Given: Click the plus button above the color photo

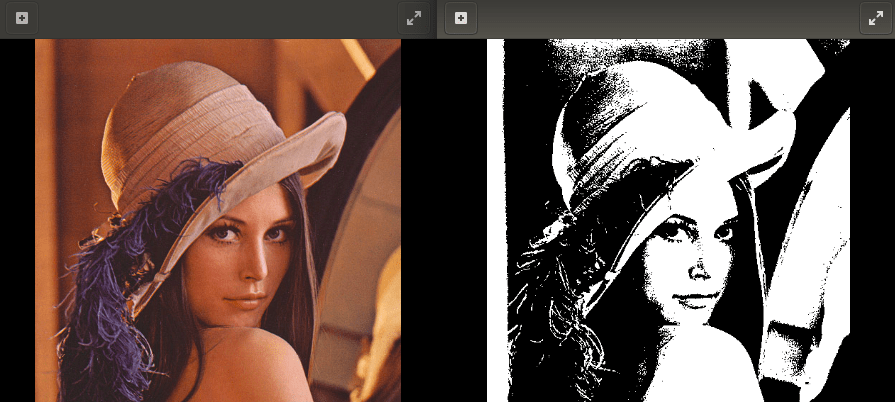Looking at the screenshot, I should (x=22, y=18).
